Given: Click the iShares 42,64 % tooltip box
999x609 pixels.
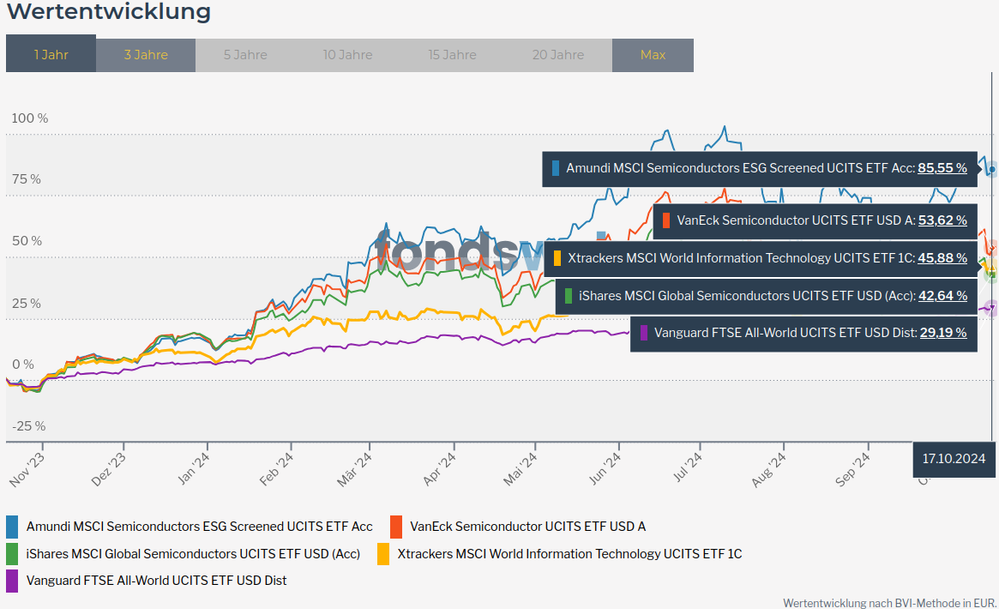Looking at the screenshot, I should [765, 295].
